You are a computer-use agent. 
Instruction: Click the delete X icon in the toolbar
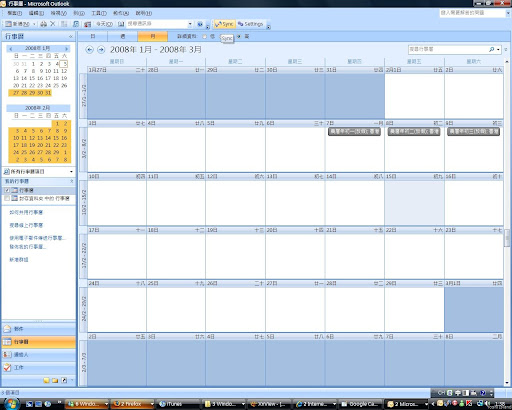(x=53, y=24)
